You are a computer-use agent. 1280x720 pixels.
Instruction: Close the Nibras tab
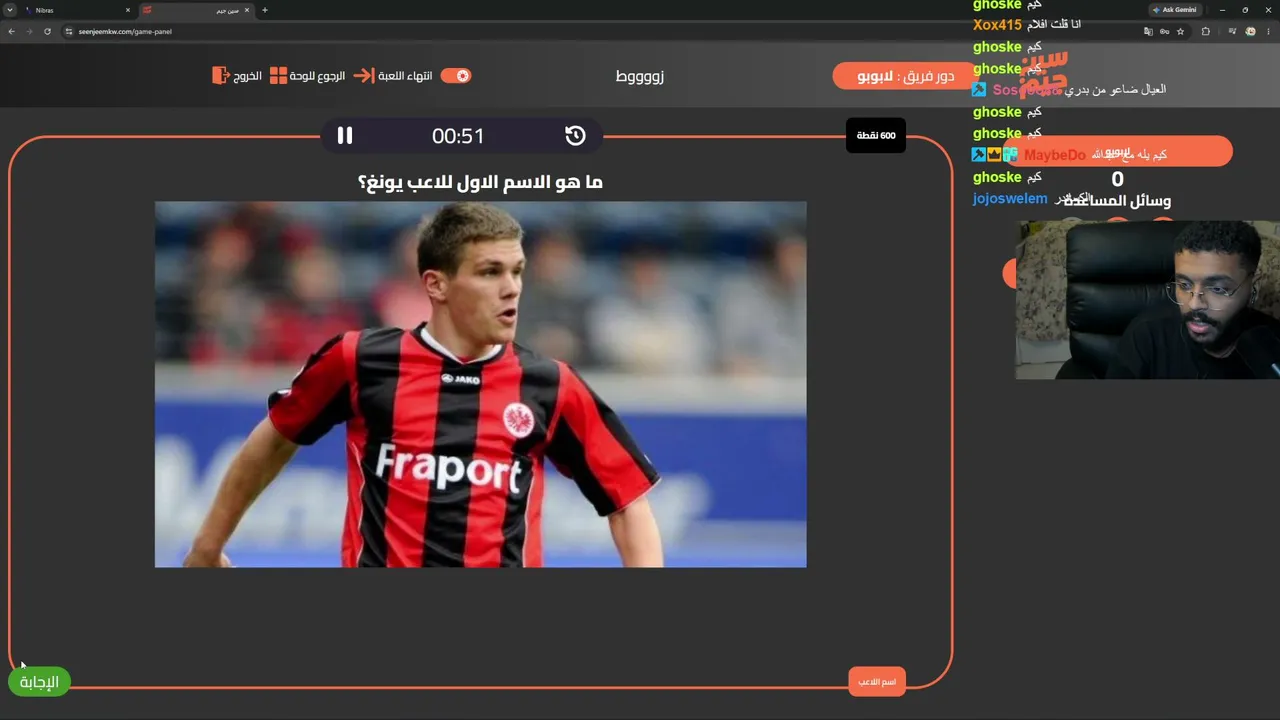127,10
